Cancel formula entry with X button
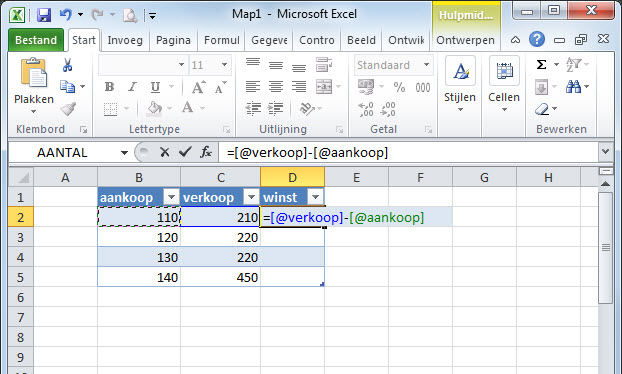622x374 pixels. coord(165,152)
